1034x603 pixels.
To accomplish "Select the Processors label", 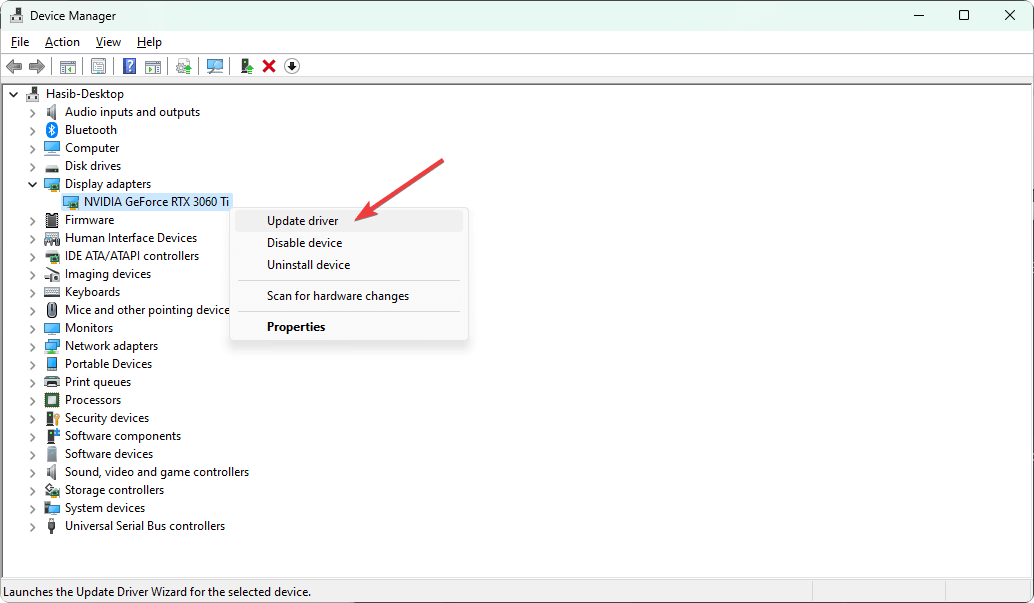I will click(93, 400).
